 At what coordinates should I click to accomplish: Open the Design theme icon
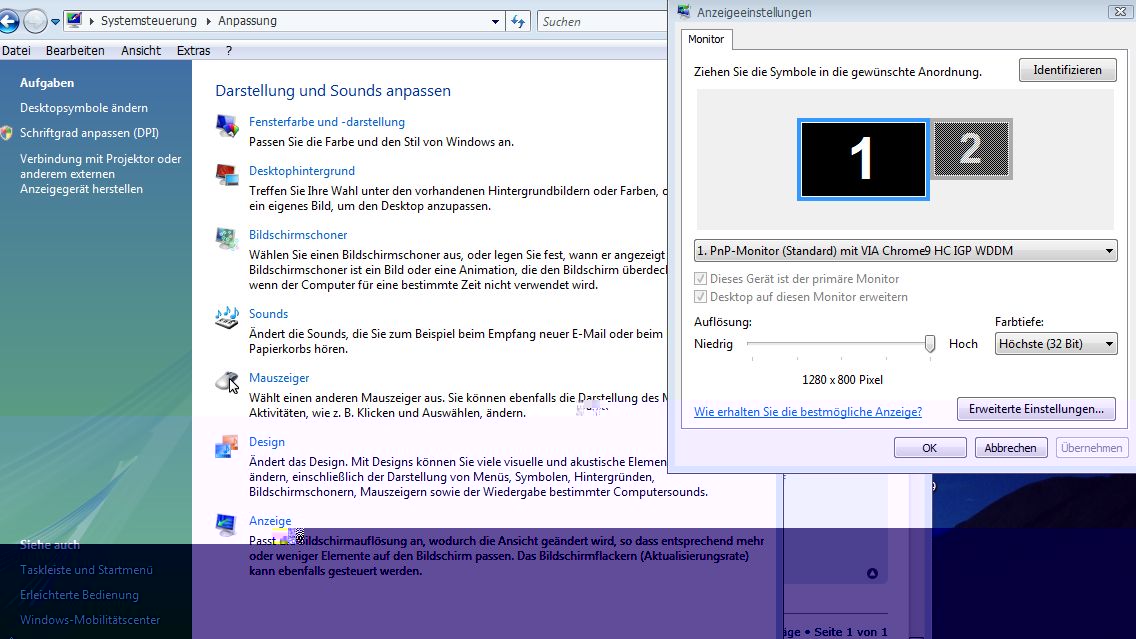tap(227, 446)
